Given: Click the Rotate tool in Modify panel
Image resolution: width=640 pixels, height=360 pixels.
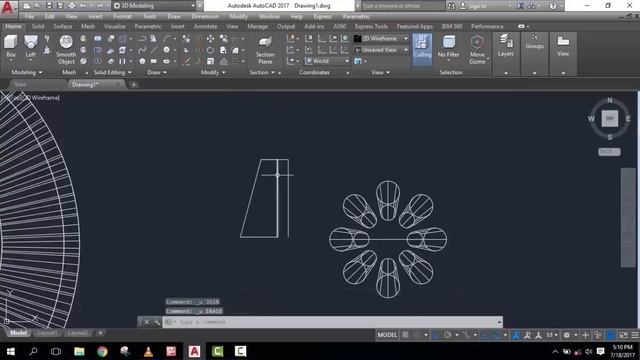Looking at the screenshot, I should tap(210, 50).
